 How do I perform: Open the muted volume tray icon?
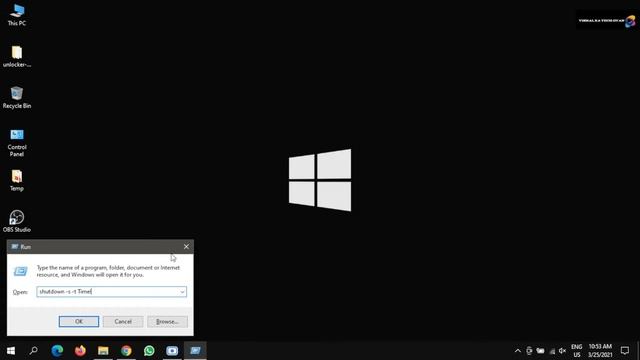[562, 351]
